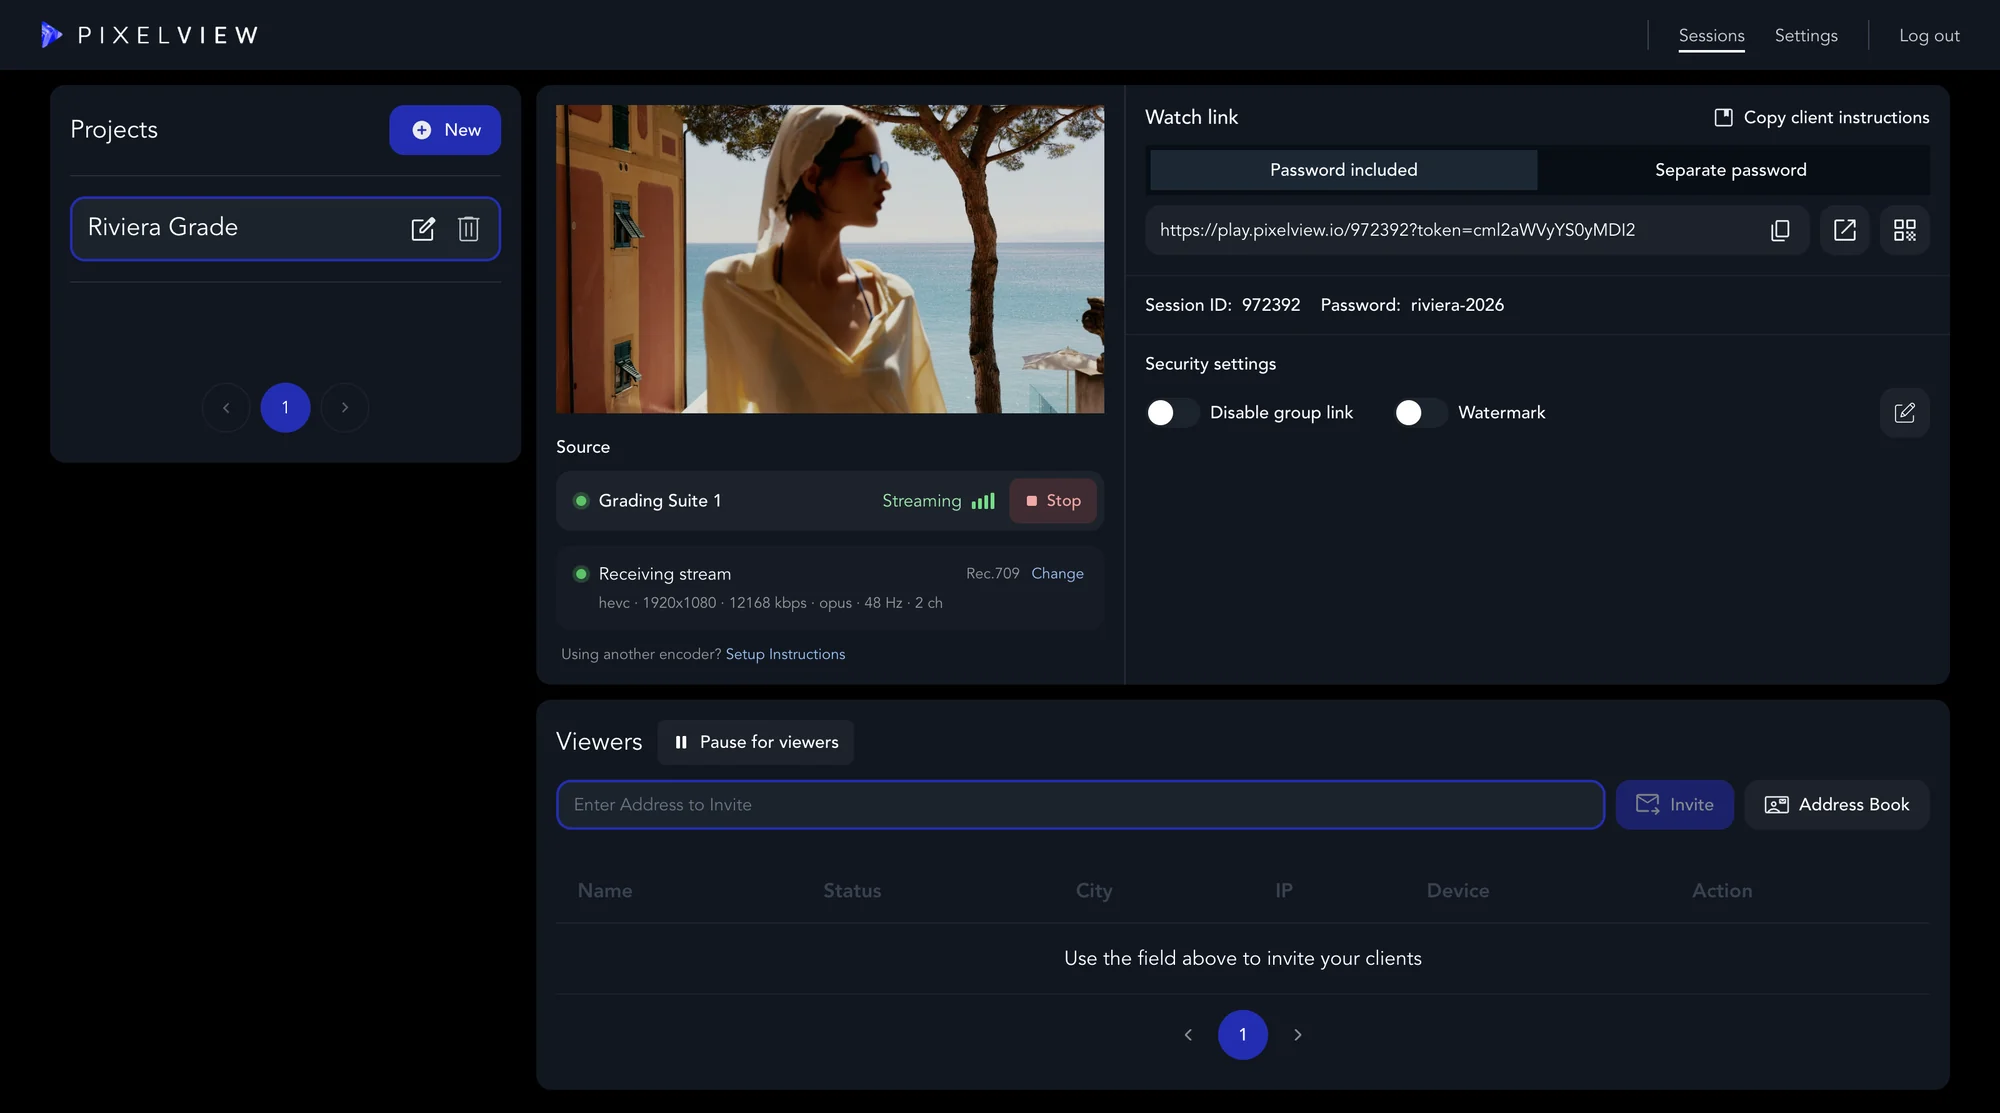Enable the Watermark toggle
This screenshot has height=1113, width=2000.
[1420, 413]
